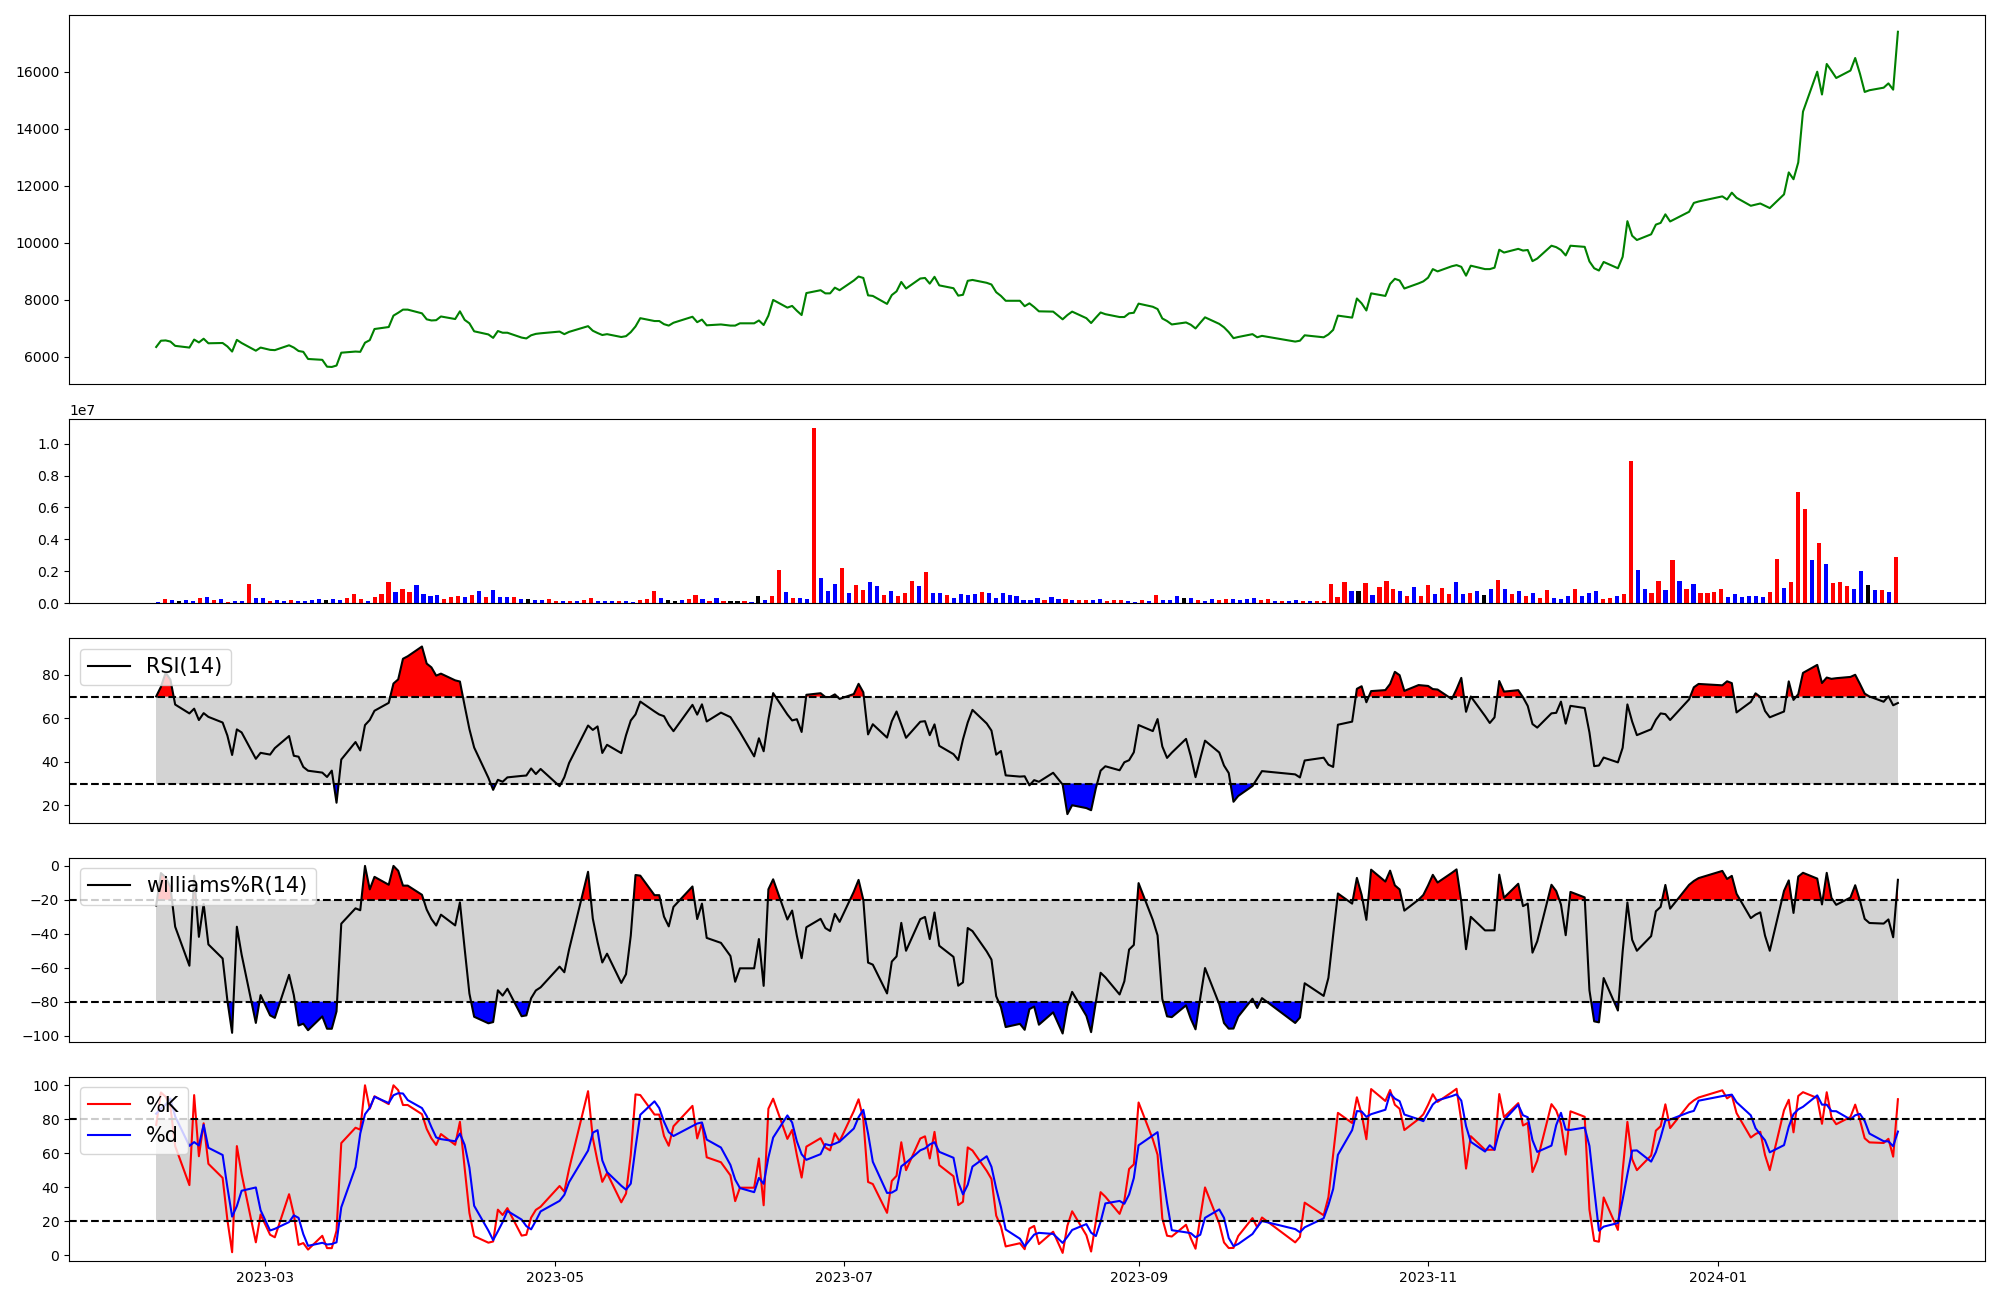Screen dimensions: 2000x1300
Task: Click the 6000 price axis label
Action: (42, 357)
